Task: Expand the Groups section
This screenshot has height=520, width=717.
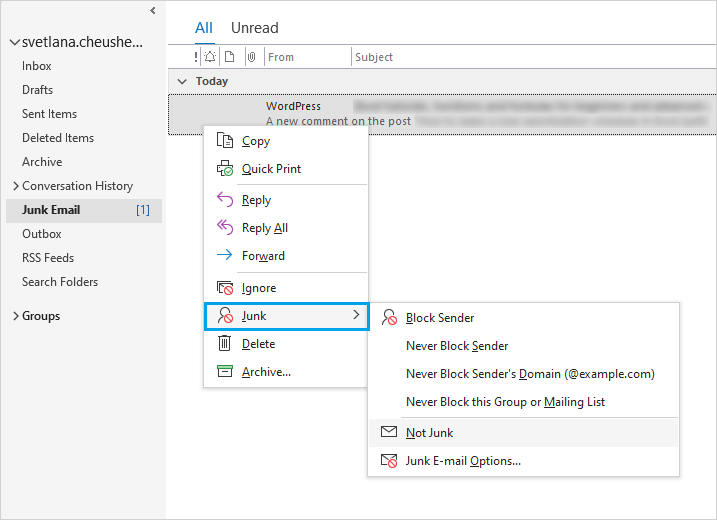Action: (x=15, y=316)
